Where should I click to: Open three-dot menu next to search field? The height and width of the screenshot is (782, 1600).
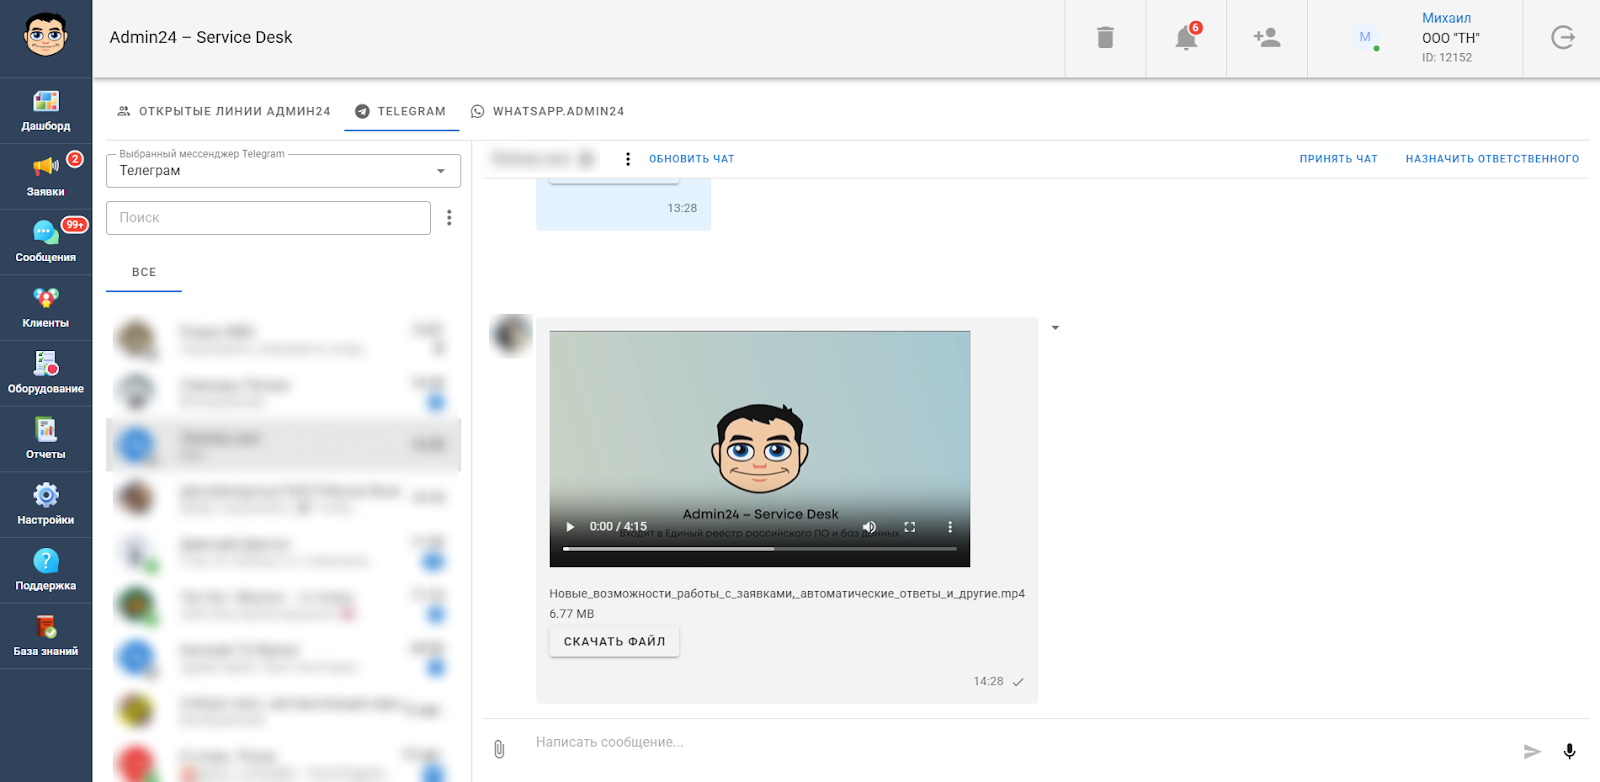(x=449, y=218)
